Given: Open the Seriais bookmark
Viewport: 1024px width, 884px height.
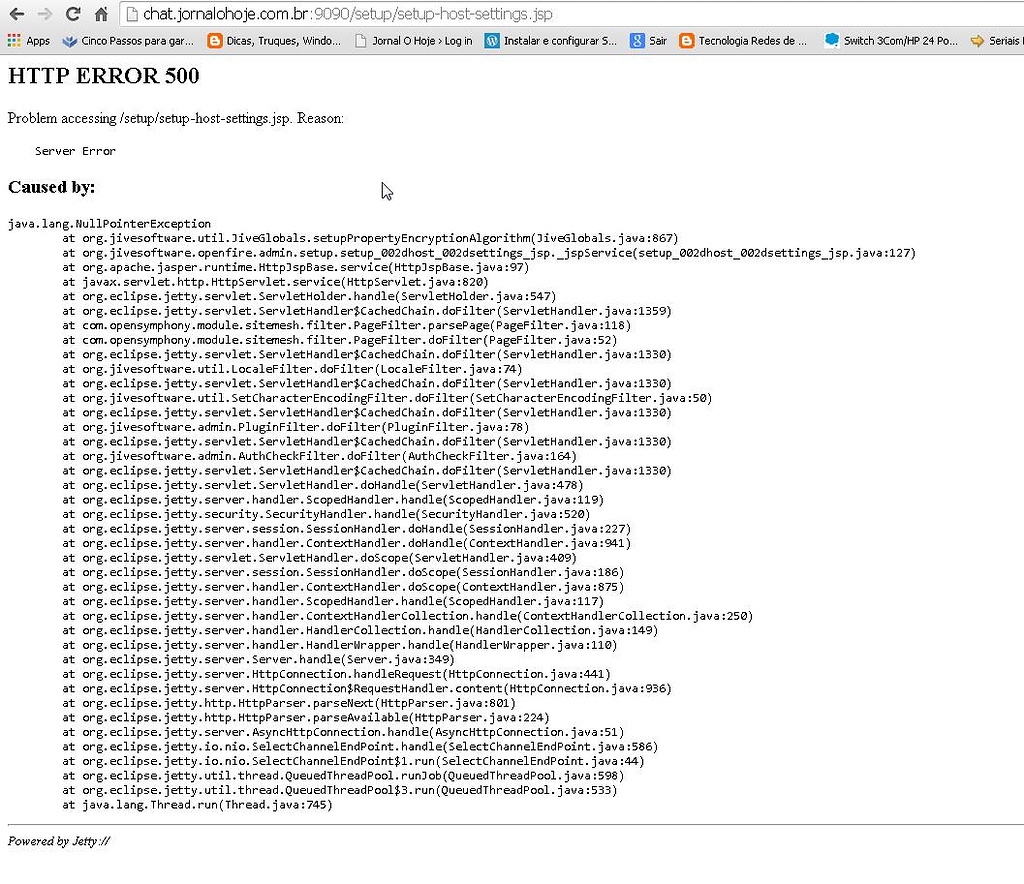Looking at the screenshot, I should click(x=1000, y=41).
